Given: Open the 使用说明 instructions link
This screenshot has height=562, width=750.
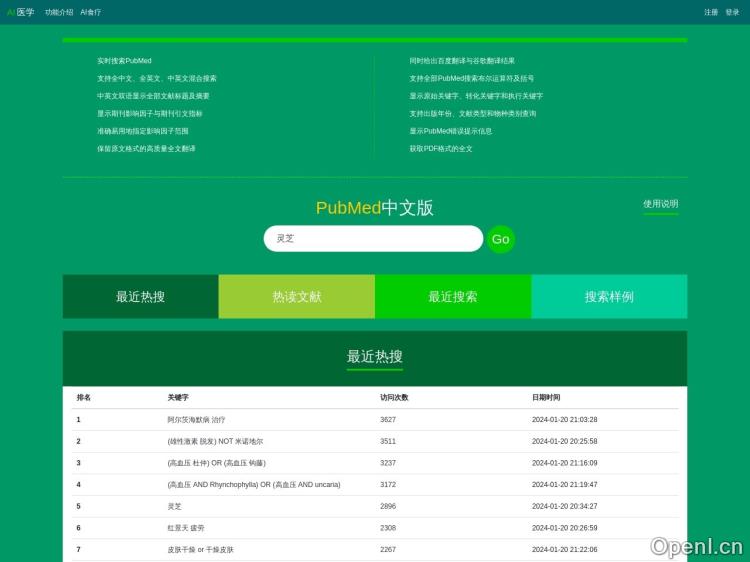Looking at the screenshot, I should [661, 204].
